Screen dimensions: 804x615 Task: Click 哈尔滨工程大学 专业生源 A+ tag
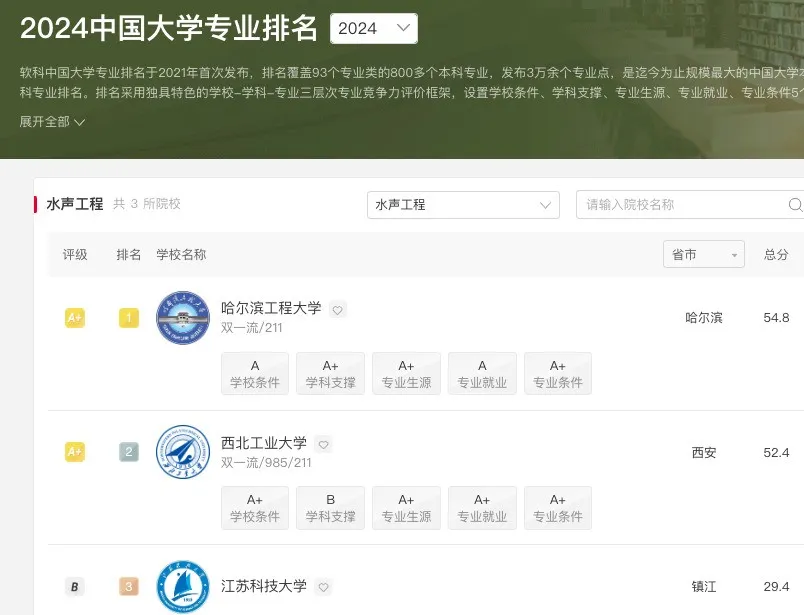406,373
